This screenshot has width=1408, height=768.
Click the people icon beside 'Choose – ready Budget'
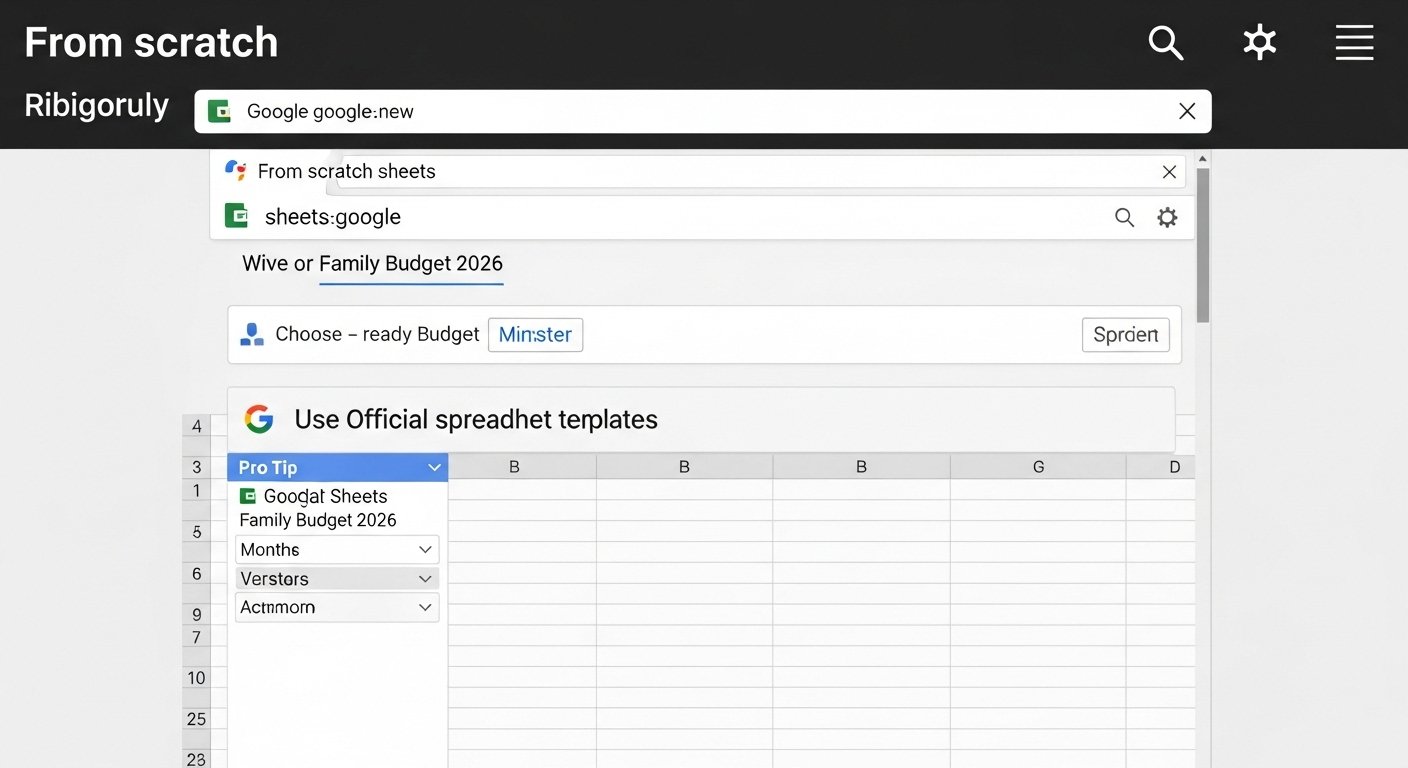pos(252,334)
